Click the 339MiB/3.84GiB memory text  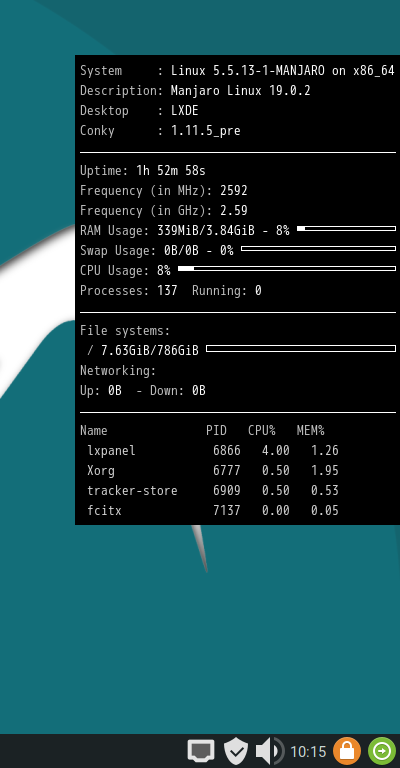(x=206, y=231)
